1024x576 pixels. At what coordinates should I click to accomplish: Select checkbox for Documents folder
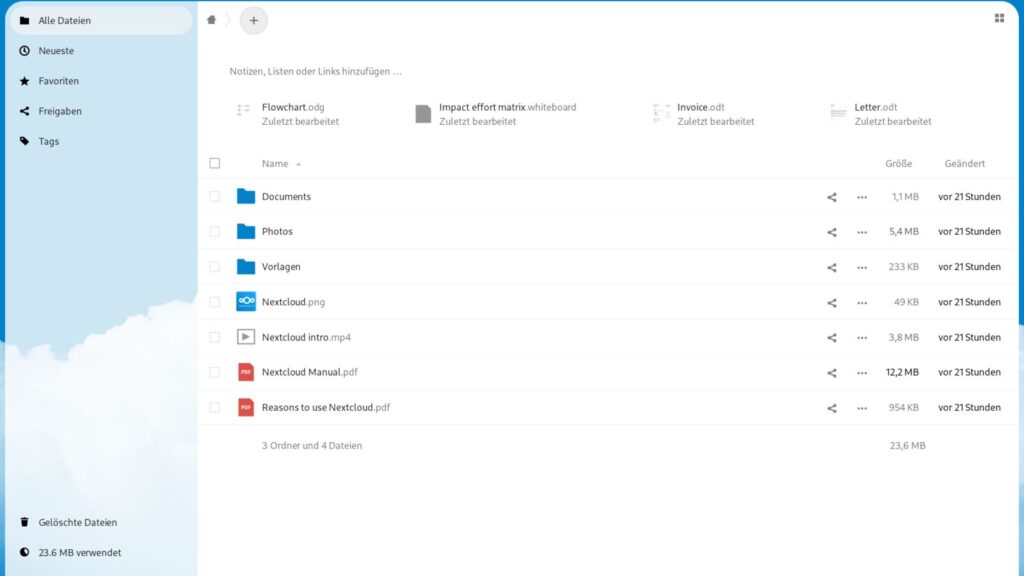pos(215,197)
